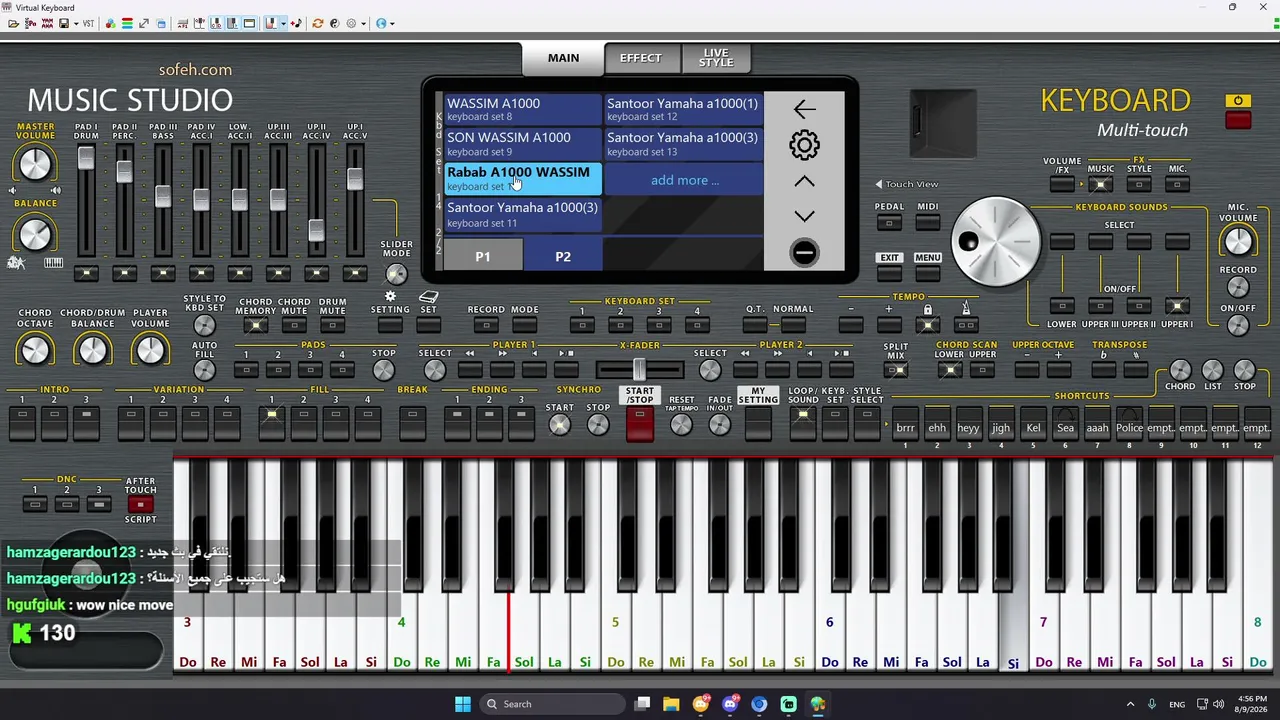Click the PAD I DRUM slider
The height and width of the screenshot is (720, 1280).
coord(86,158)
